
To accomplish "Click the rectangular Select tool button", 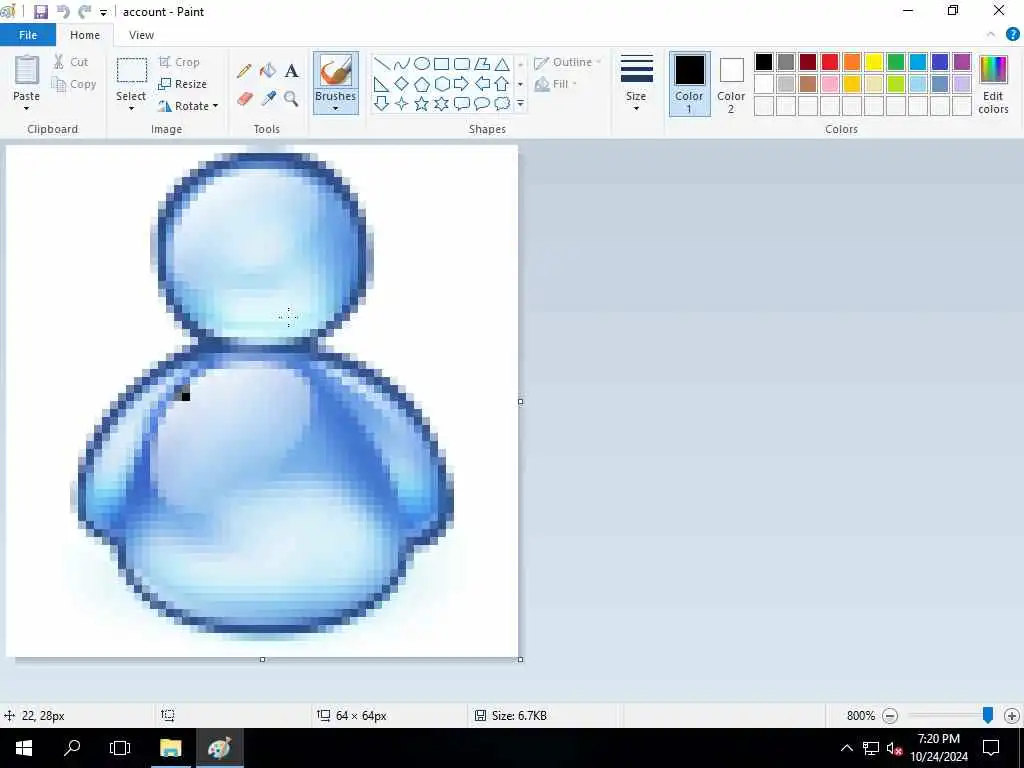I will point(131,72).
